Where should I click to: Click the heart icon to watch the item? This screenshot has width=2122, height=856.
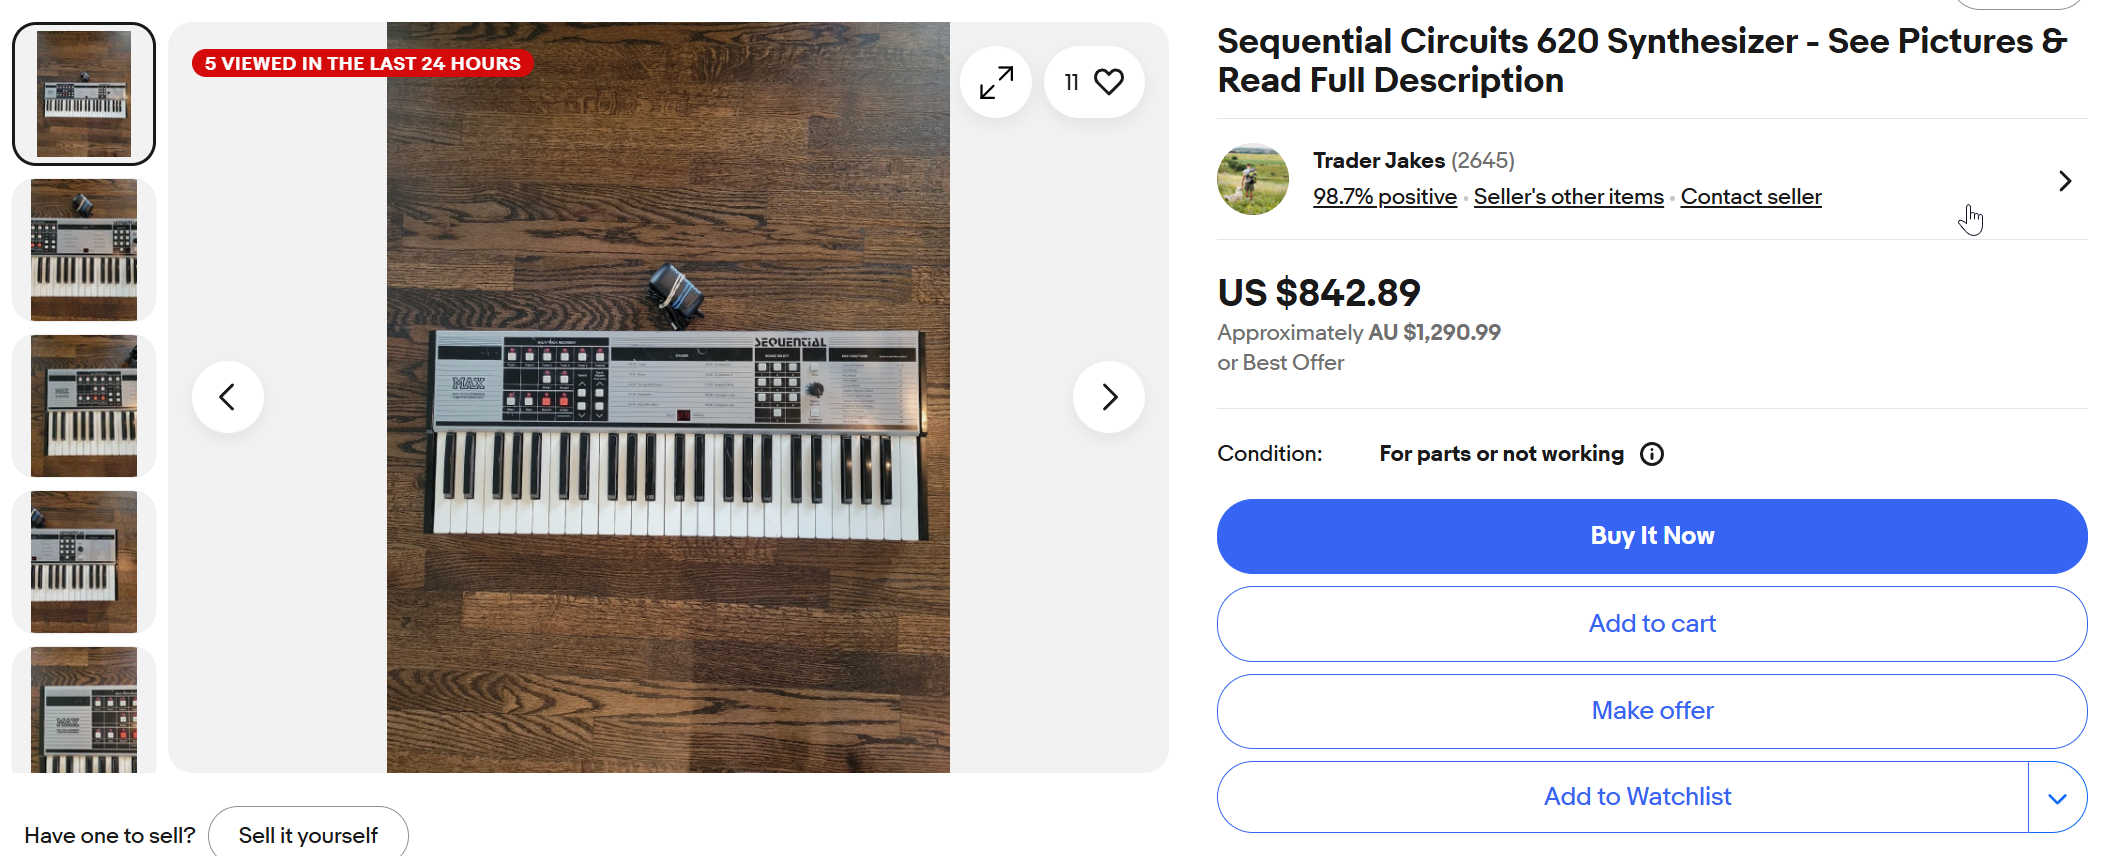coord(1108,82)
